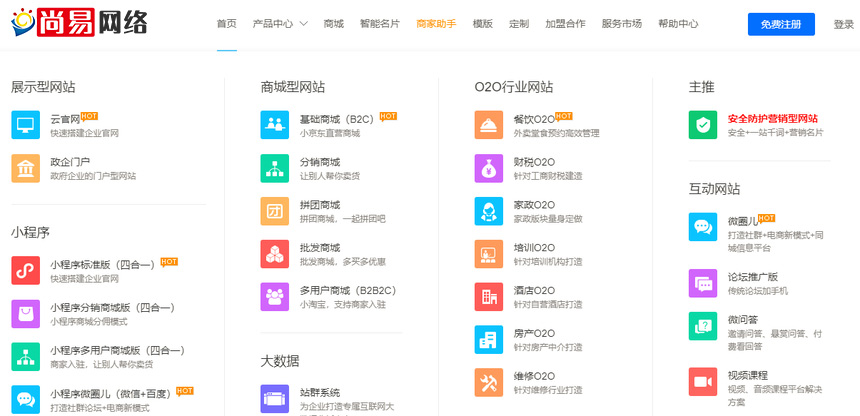Screen dimensions: 860x416
Task: Click the 家政O2O person icon
Action: pyautogui.click(x=489, y=211)
